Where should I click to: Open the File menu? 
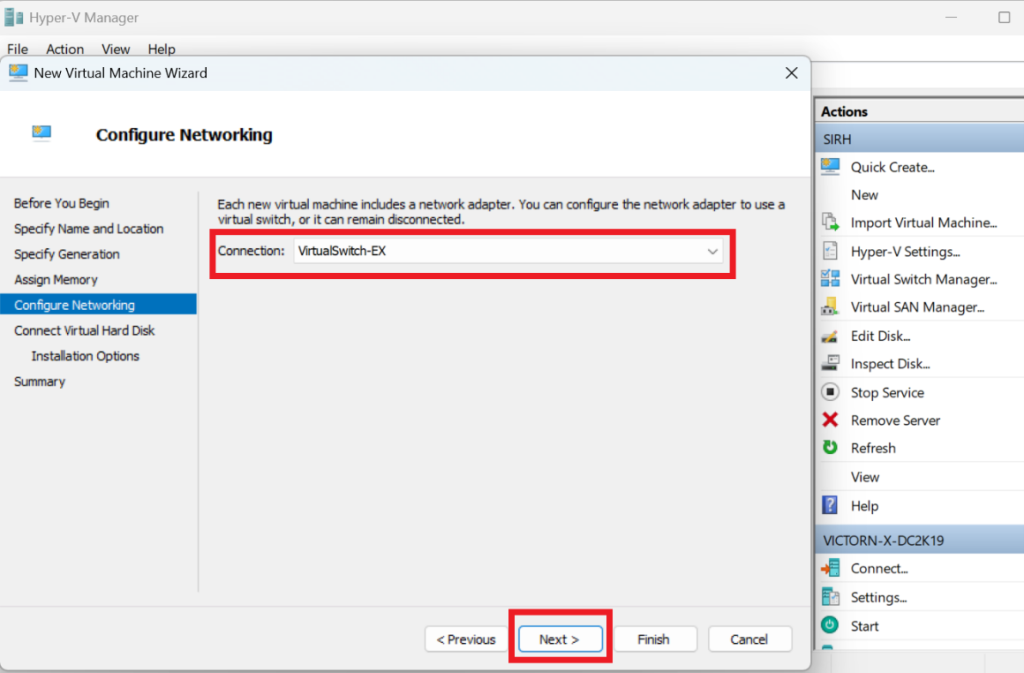[17, 49]
